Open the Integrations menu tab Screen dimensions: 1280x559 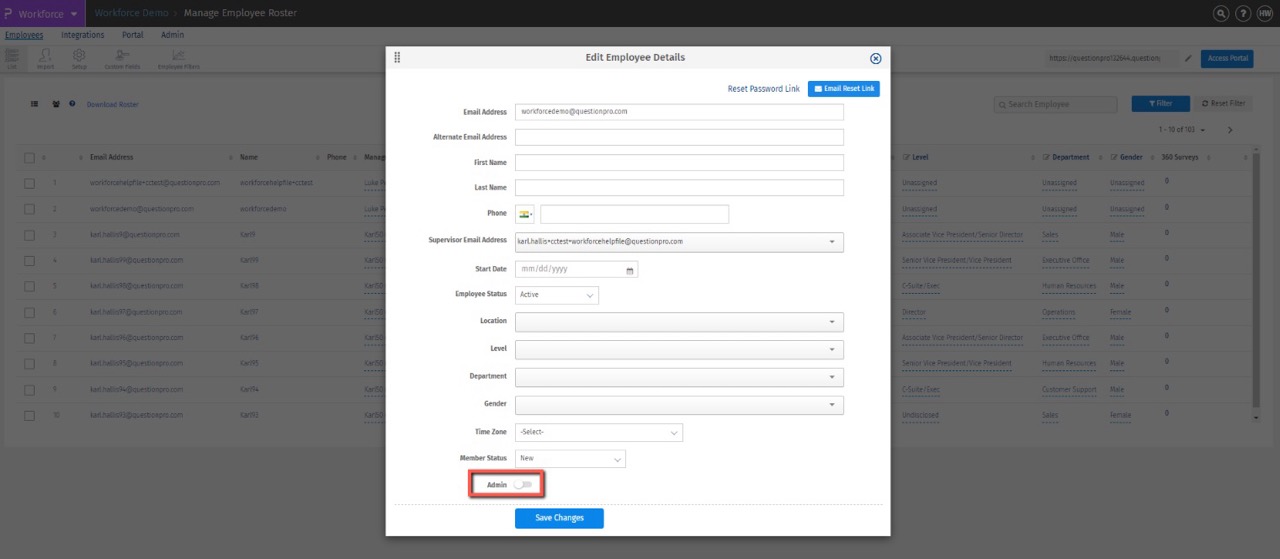tap(83, 35)
